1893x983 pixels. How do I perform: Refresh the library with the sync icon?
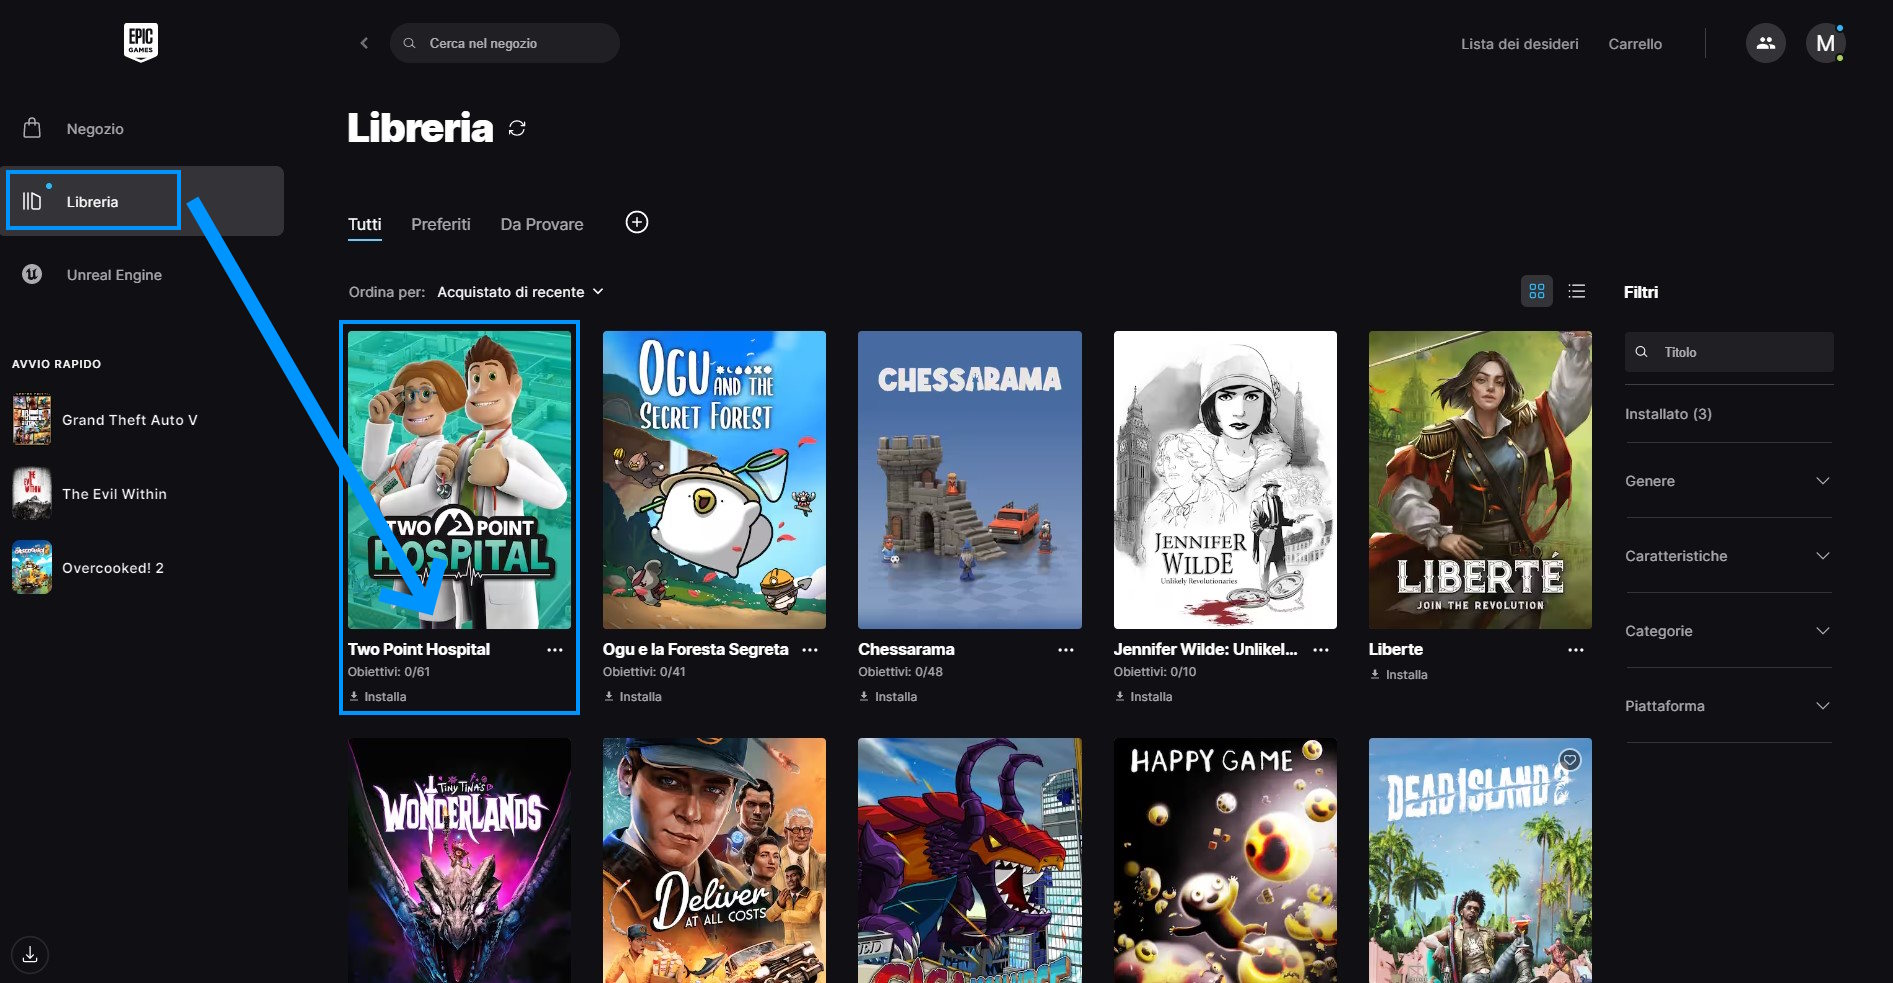(517, 128)
